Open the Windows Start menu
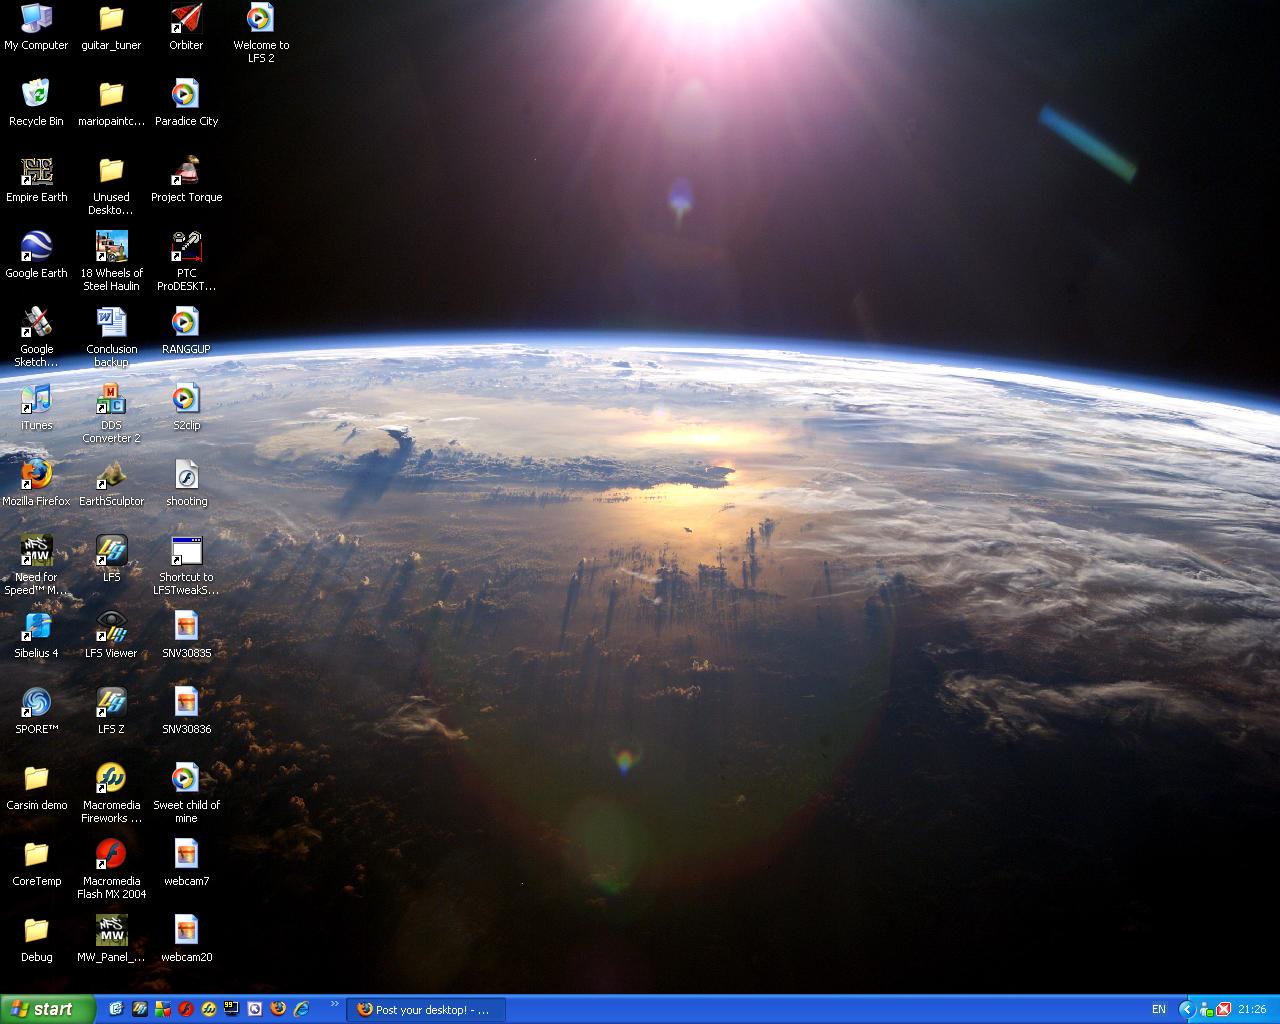1280x1024 pixels. (x=48, y=1009)
